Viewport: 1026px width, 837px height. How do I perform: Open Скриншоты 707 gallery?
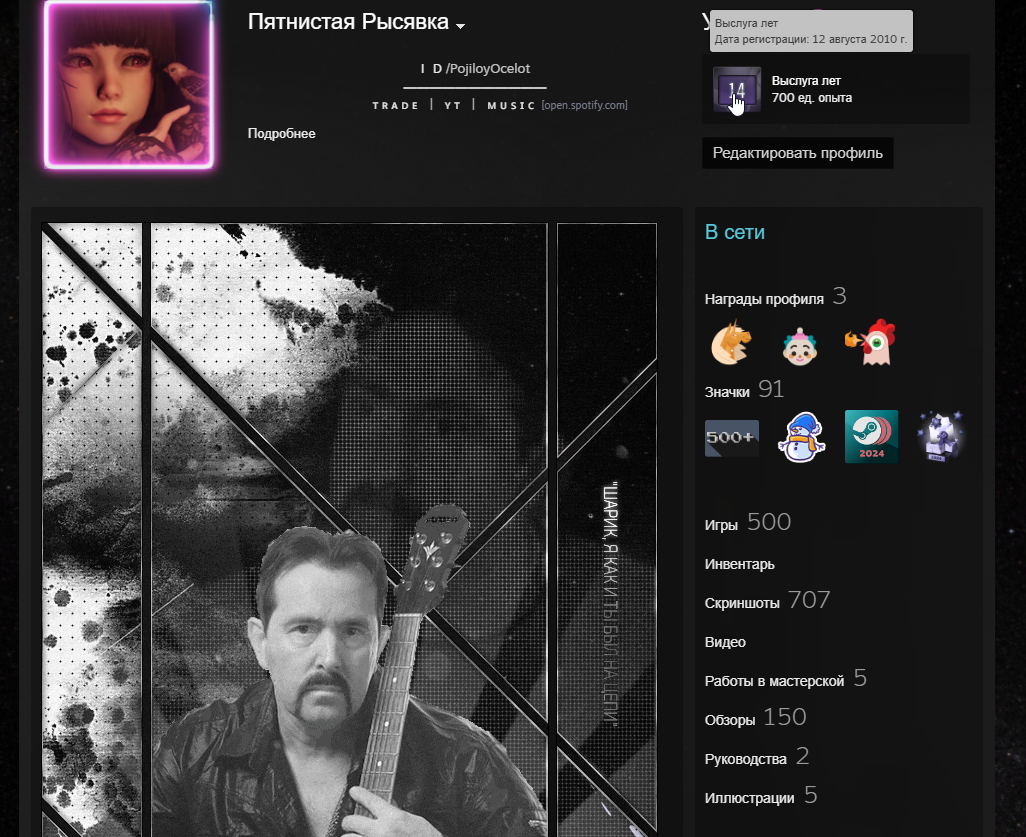pyautogui.click(x=768, y=601)
